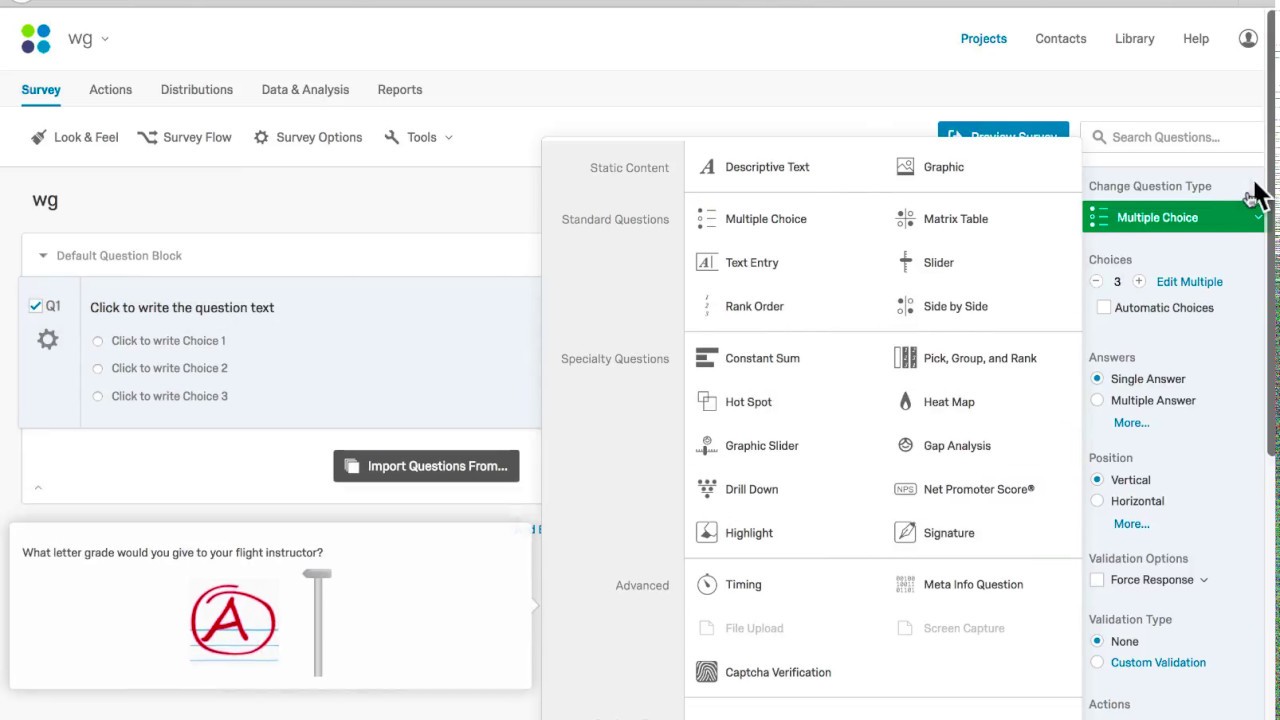Open Contacts in the top navigation
This screenshot has height=720, width=1280.
1061,39
